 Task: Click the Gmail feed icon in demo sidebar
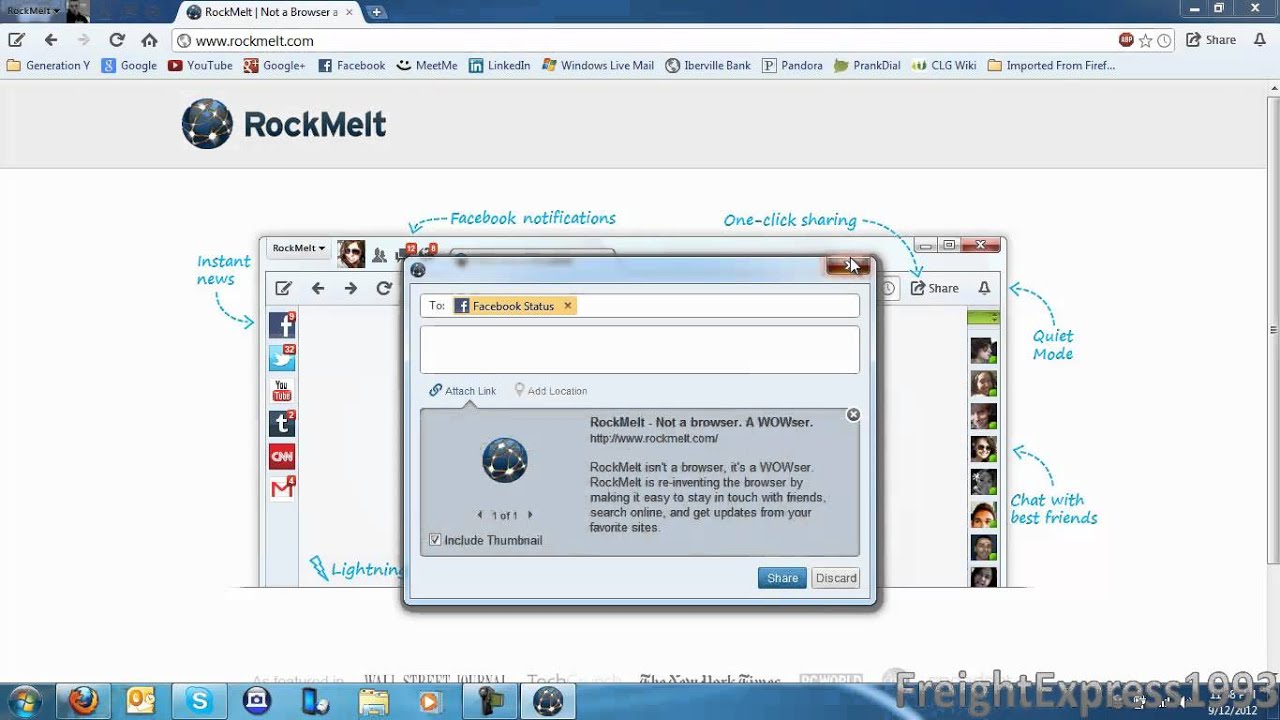282,489
